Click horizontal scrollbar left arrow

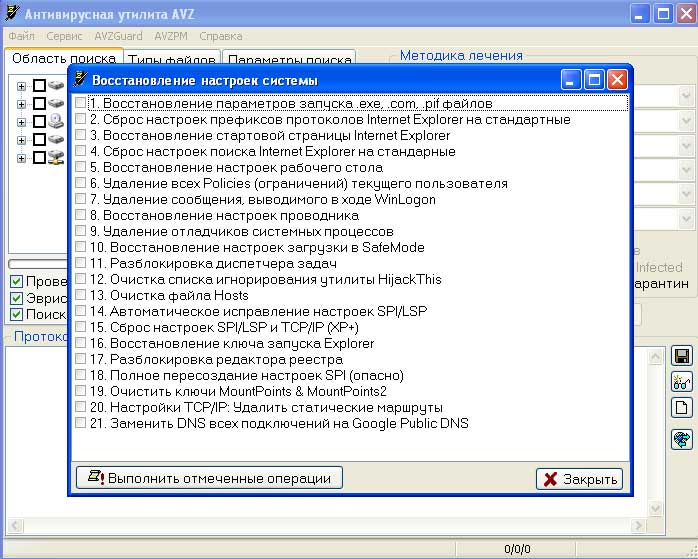[15, 526]
